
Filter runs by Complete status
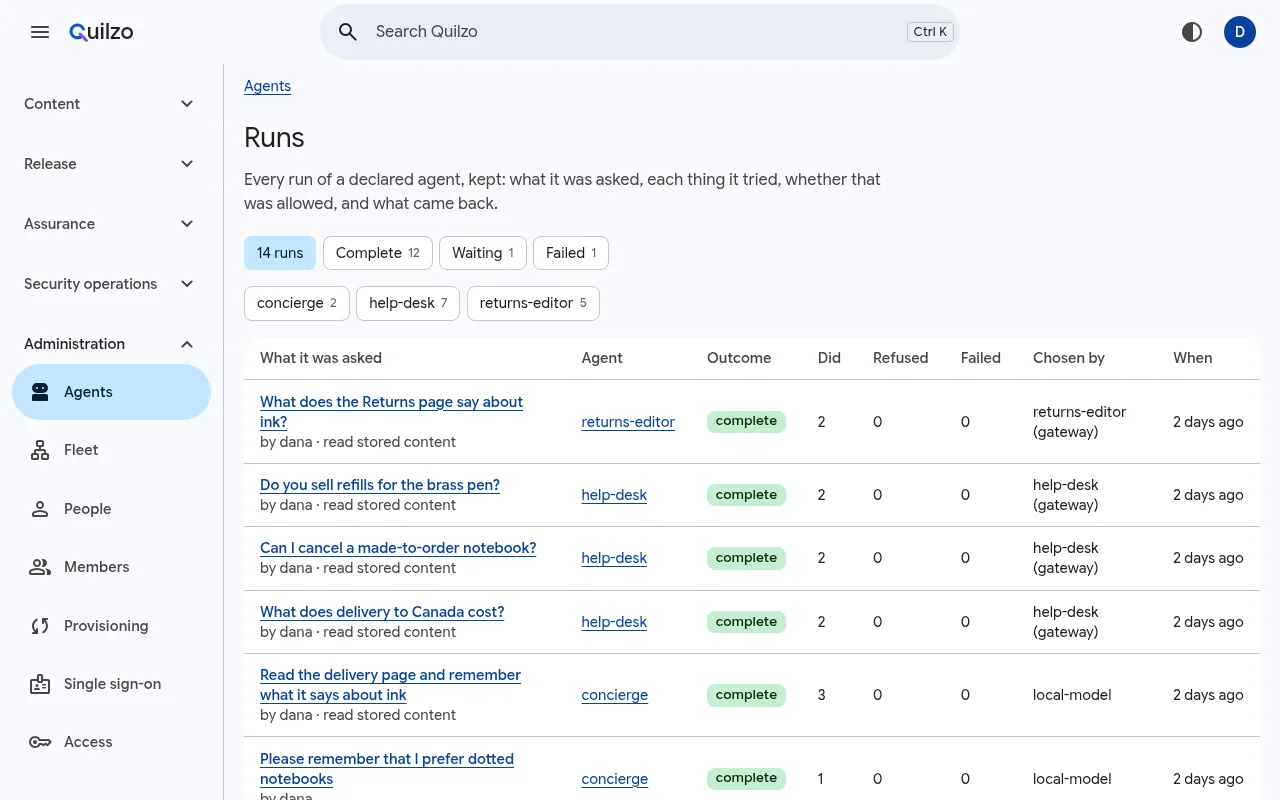pyautogui.click(x=378, y=253)
